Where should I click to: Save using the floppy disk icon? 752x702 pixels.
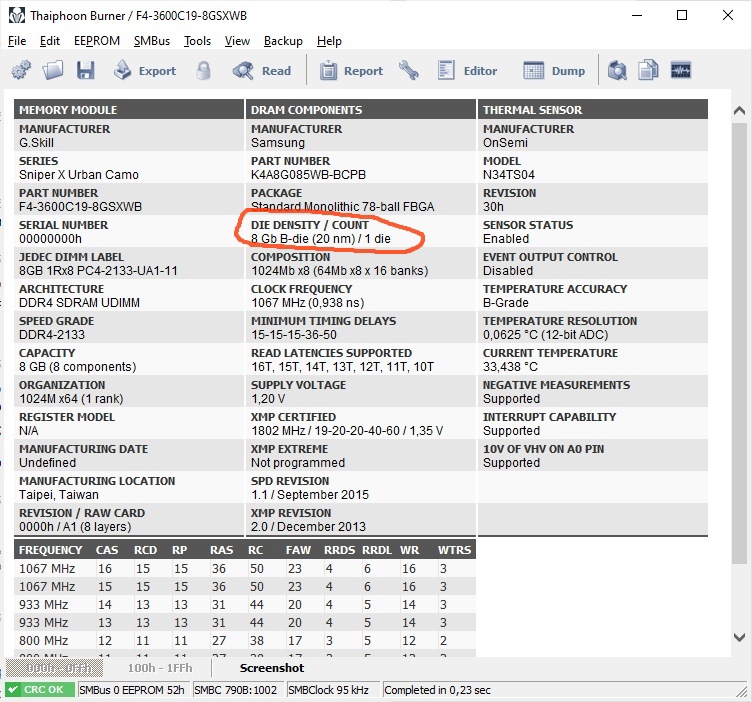(85, 70)
